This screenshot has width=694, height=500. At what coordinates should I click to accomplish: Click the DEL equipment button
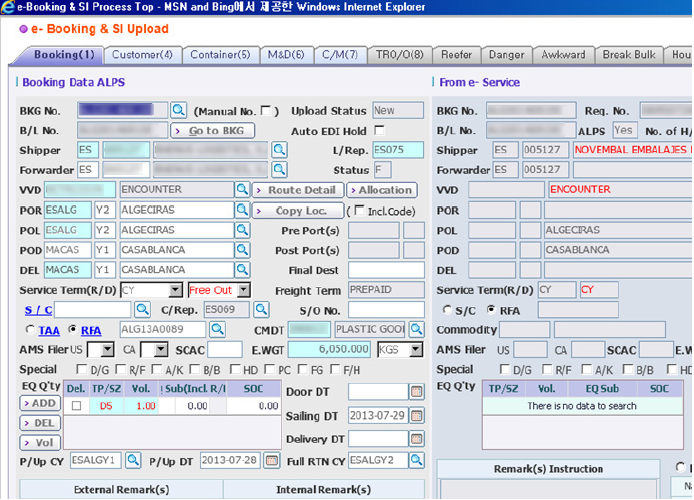pos(40,423)
